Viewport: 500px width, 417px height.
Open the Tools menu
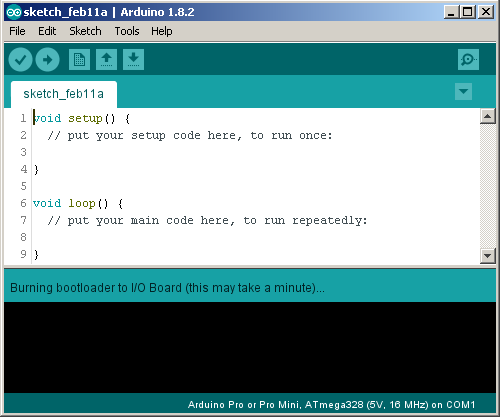(127, 31)
